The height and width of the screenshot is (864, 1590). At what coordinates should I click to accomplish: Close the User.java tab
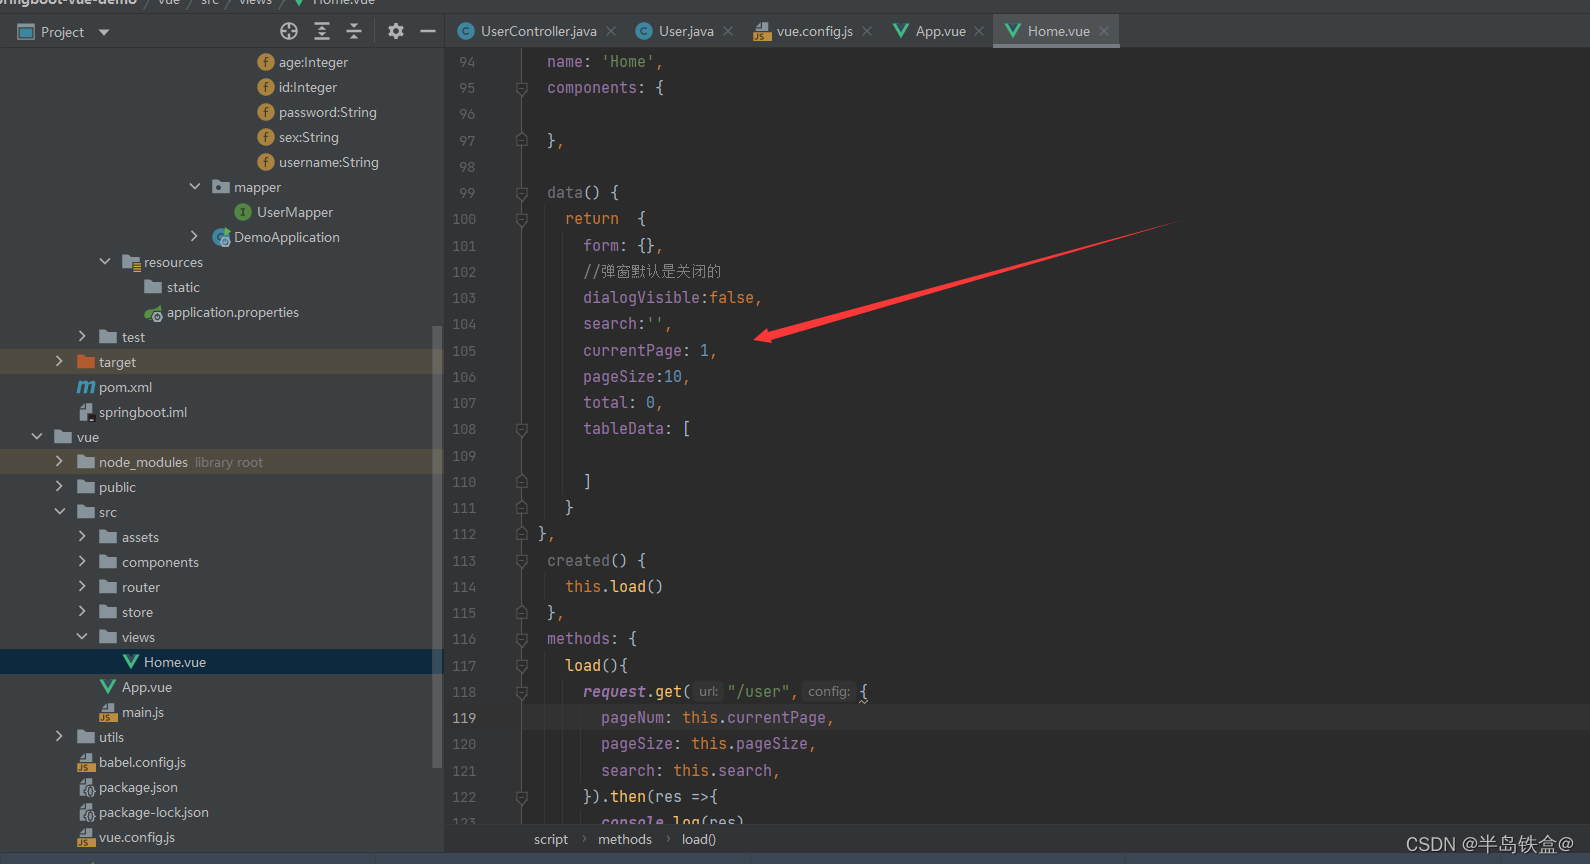(x=728, y=31)
